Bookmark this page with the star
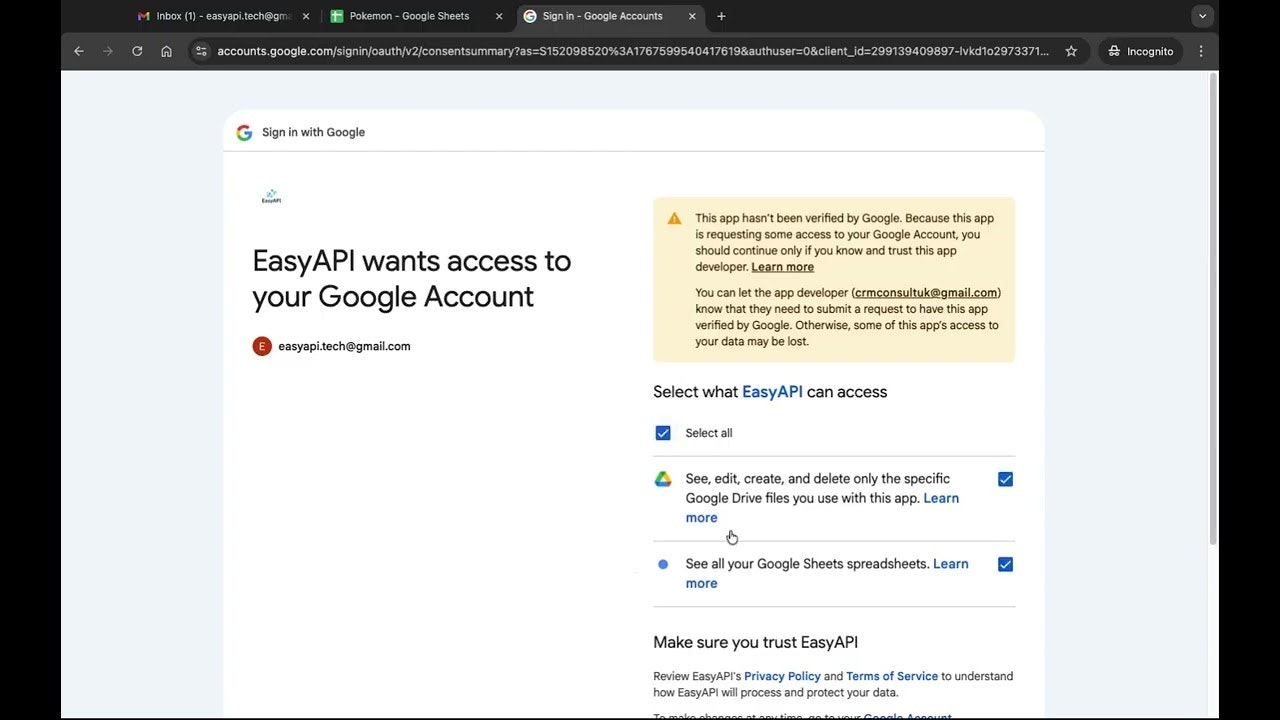This screenshot has width=1280, height=720. point(1071,51)
